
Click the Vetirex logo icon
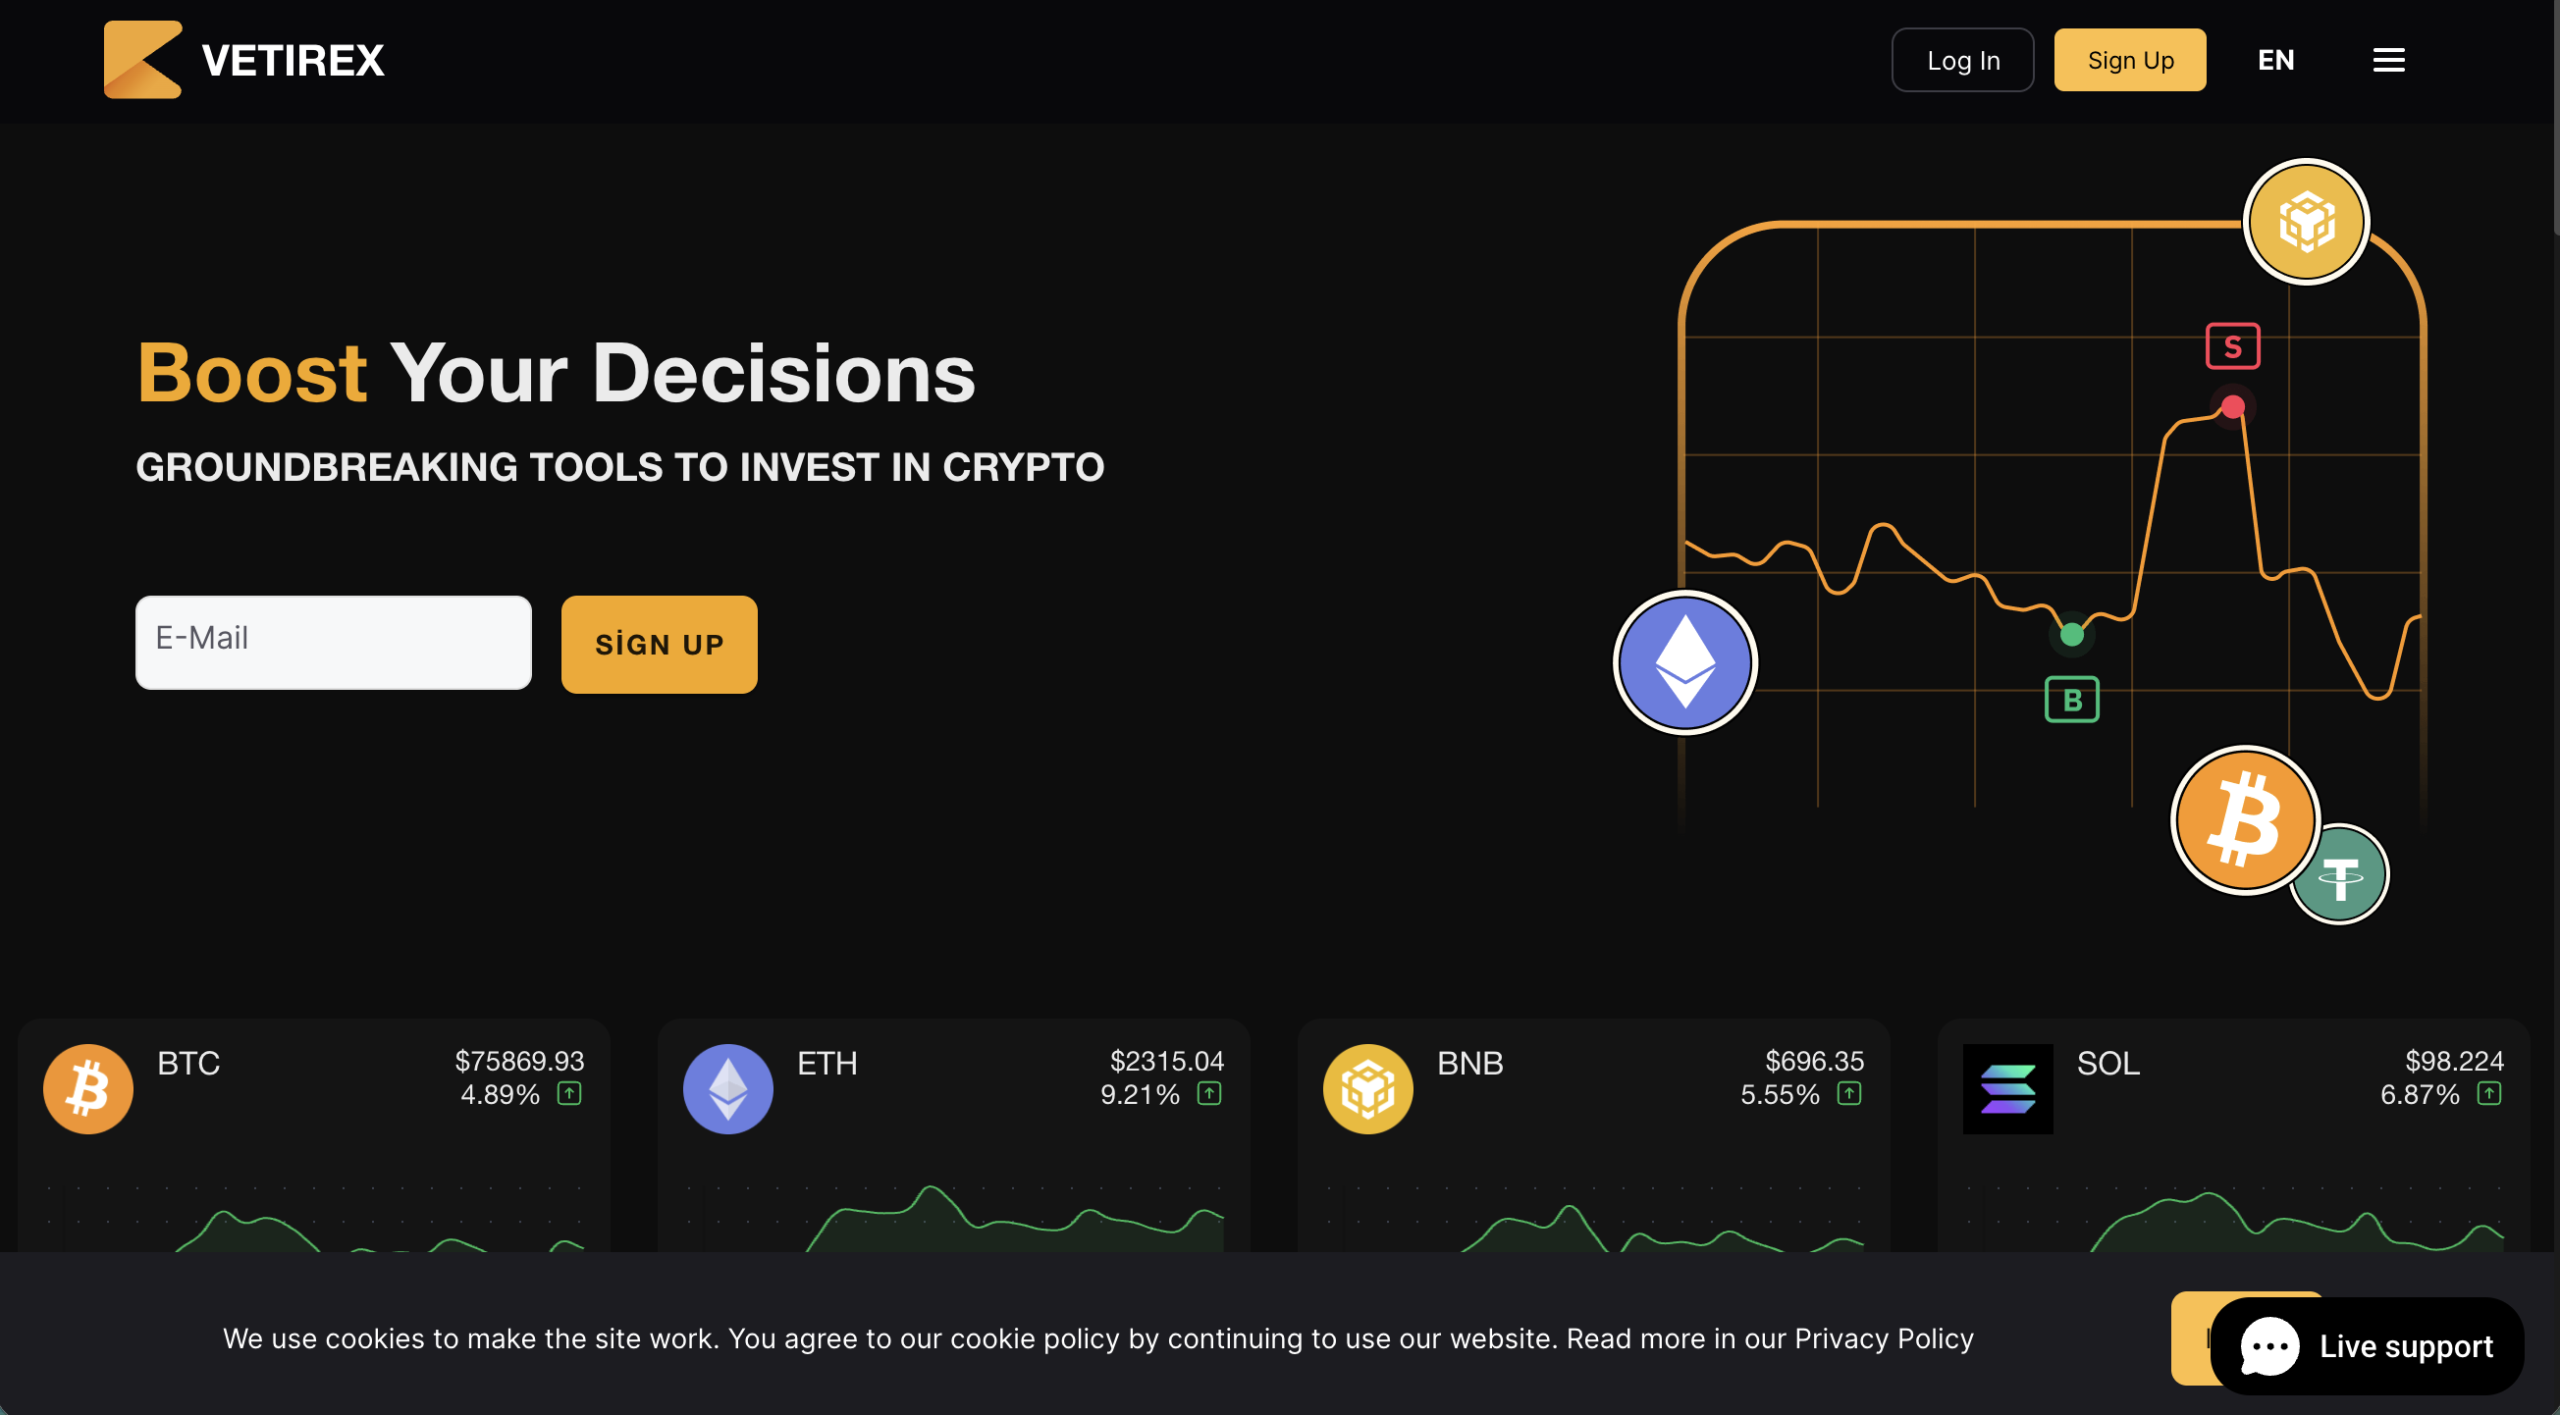[x=142, y=59]
